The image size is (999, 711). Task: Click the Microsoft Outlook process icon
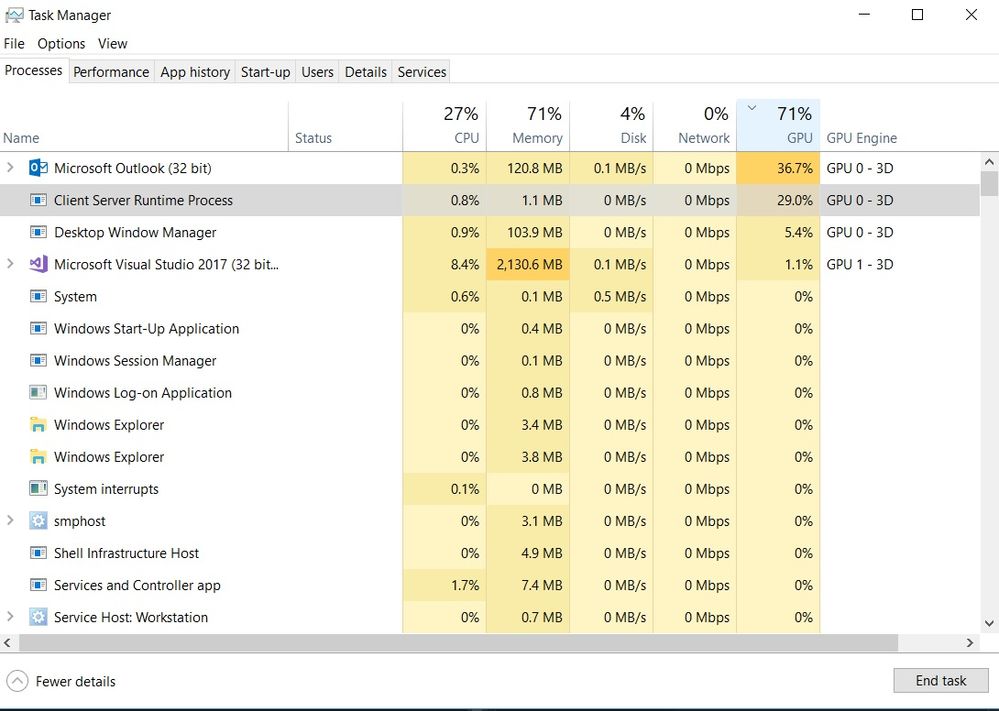(x=38, y=168)
